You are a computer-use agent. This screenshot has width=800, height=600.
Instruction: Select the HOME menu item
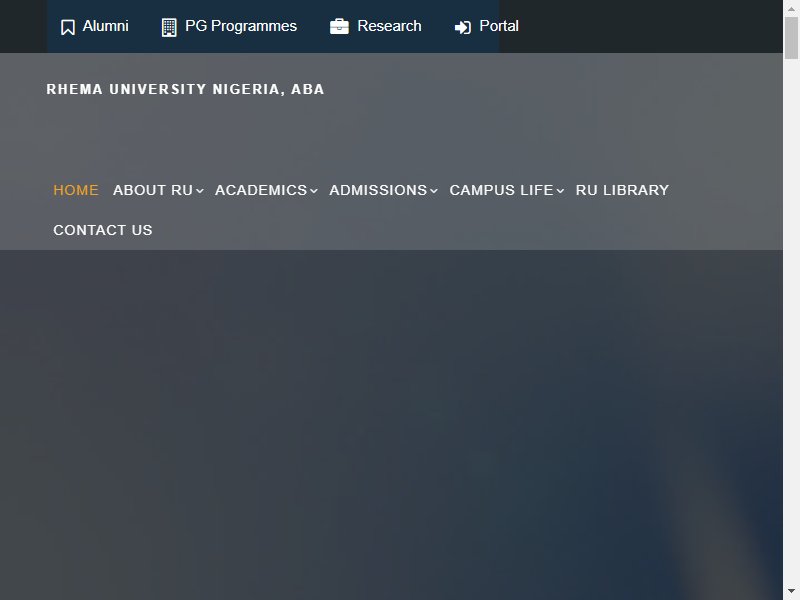76,190
